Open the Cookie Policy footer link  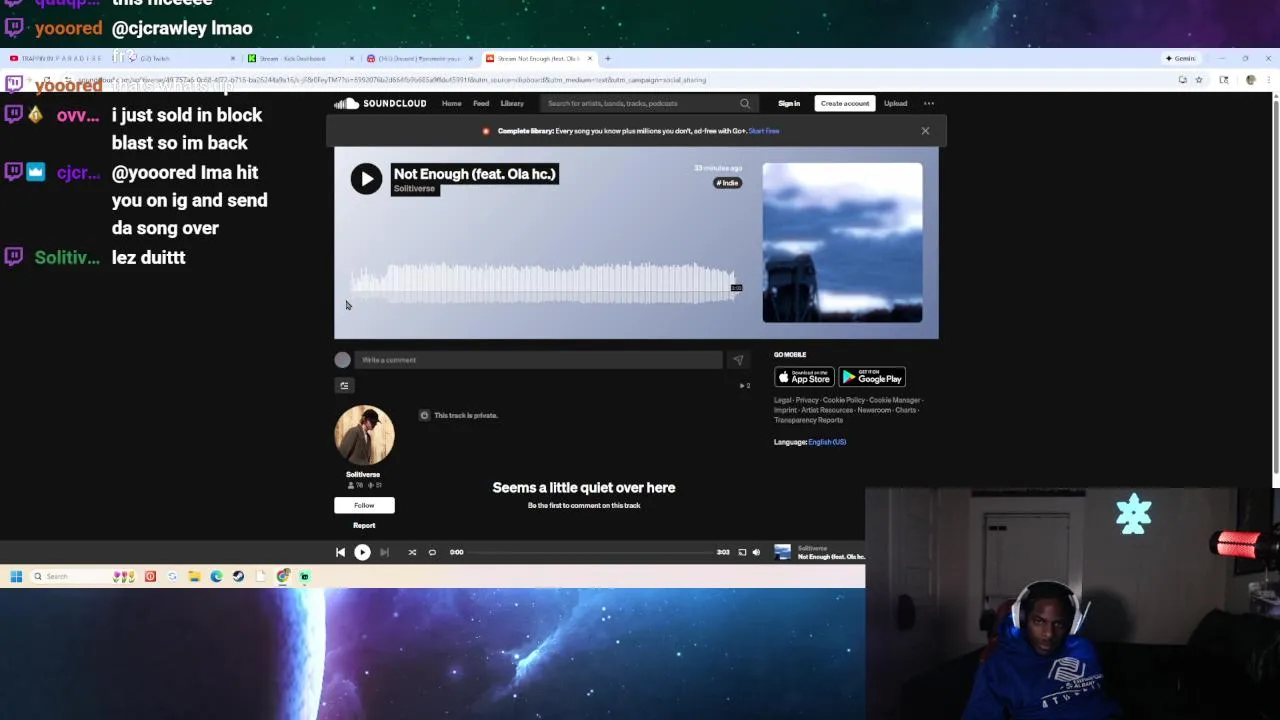point(844,400)
